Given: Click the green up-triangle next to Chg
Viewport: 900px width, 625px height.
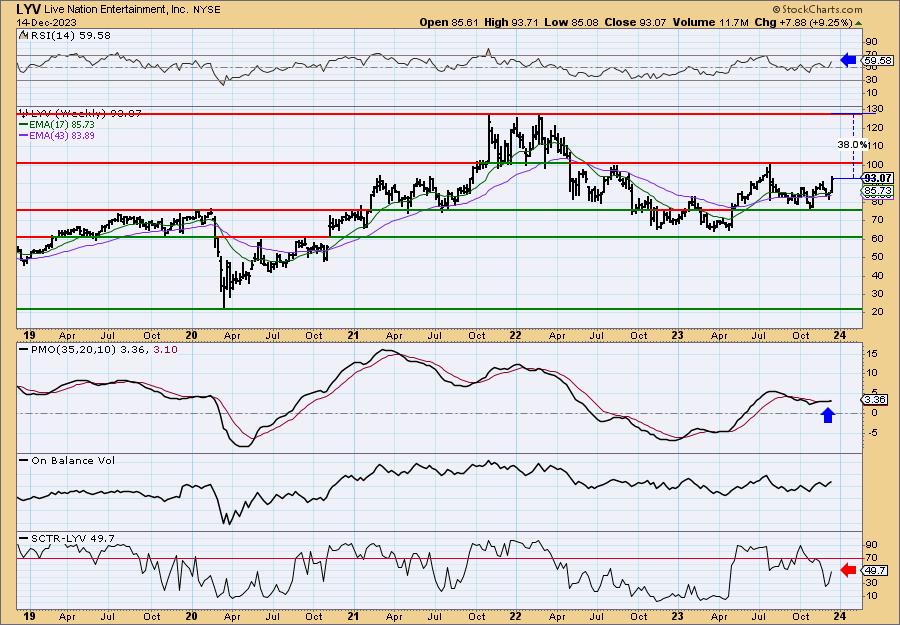Looking at the screenshot, I should pyautogui.click(x=859, y=23).
